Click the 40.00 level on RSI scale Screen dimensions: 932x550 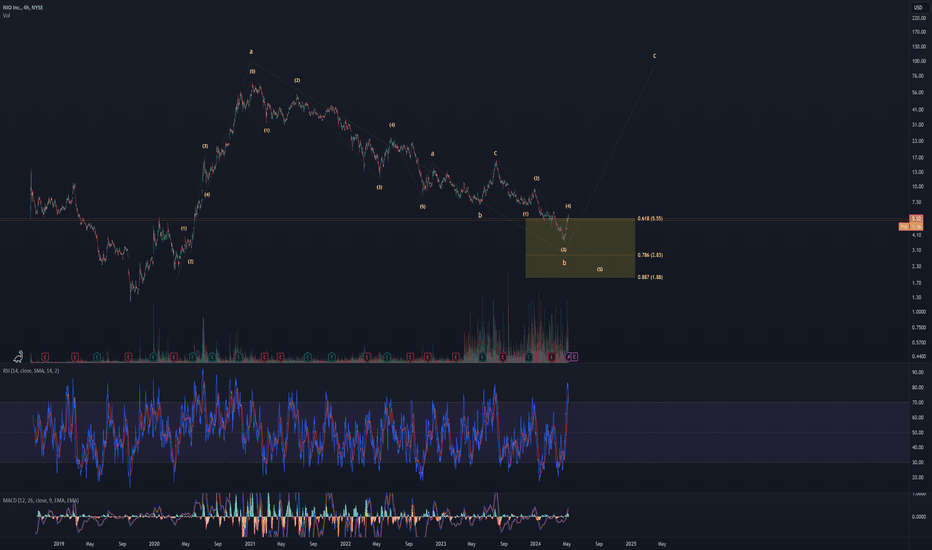click(918, 447)
